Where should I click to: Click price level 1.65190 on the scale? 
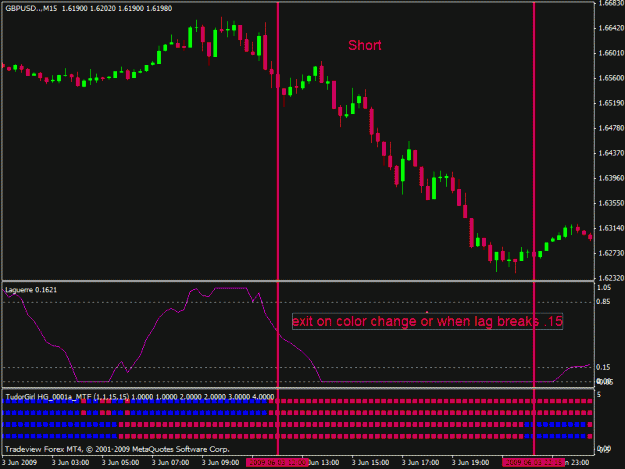pos(611,103)
